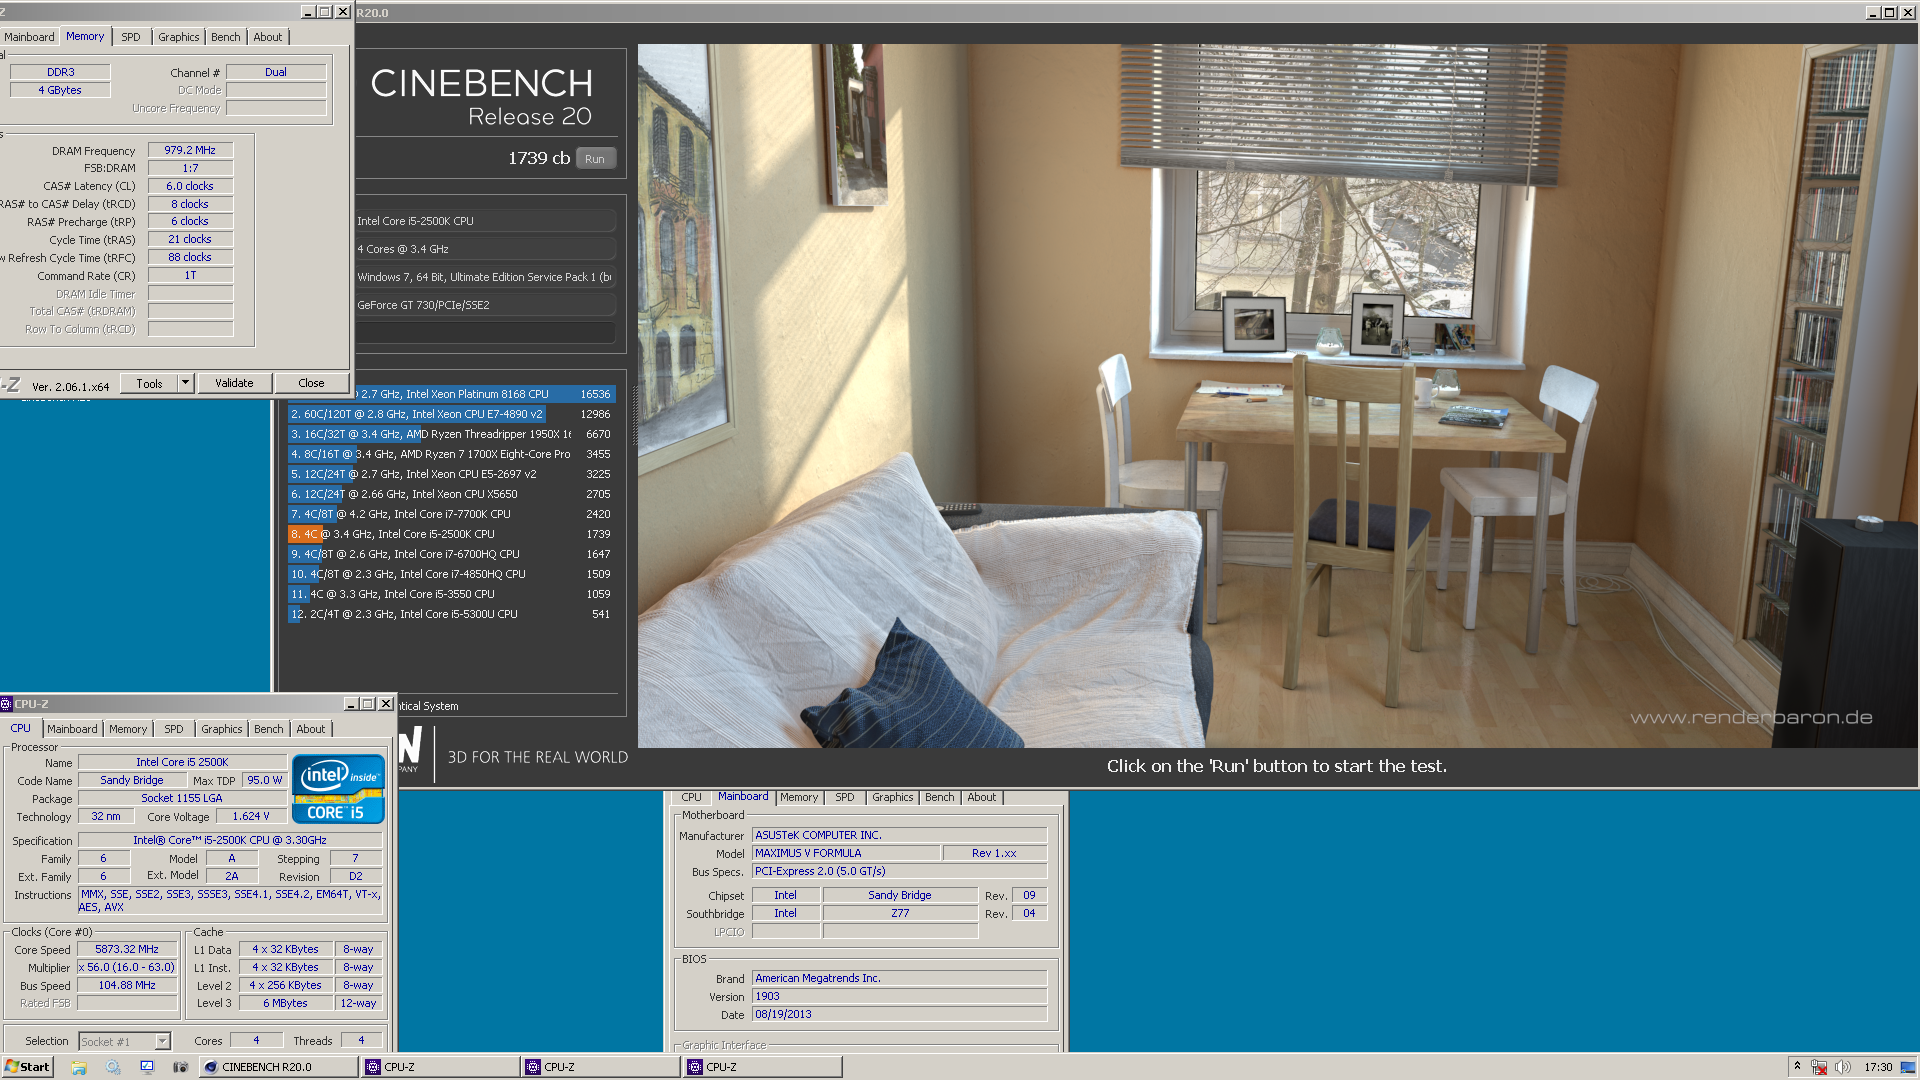Click the Intel inside Core i5 logo
This screenshot has width=1920, height=1080.
338,788
